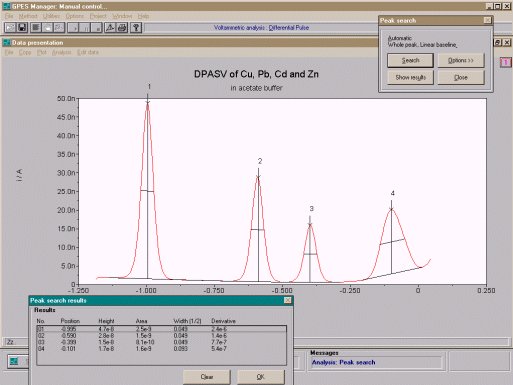This screenshot has width=513, height=385.
Task: Click the pink numbered box at right
Action: click(506, 62)
